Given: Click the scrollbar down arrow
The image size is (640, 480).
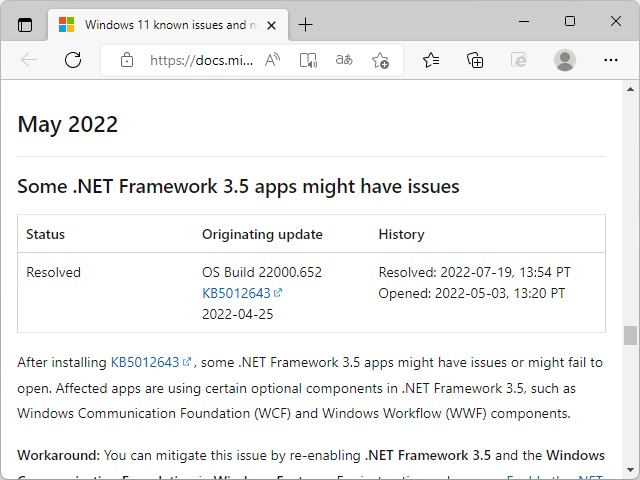Looking at the screenshot, I should (x=631, y=471).
